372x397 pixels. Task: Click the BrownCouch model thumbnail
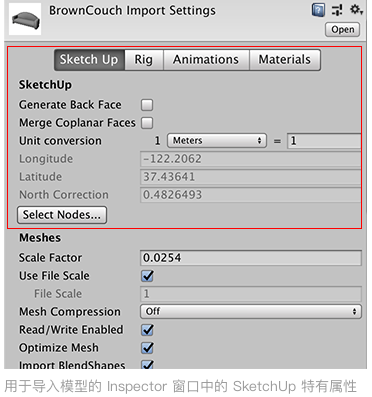coord(25,19)
